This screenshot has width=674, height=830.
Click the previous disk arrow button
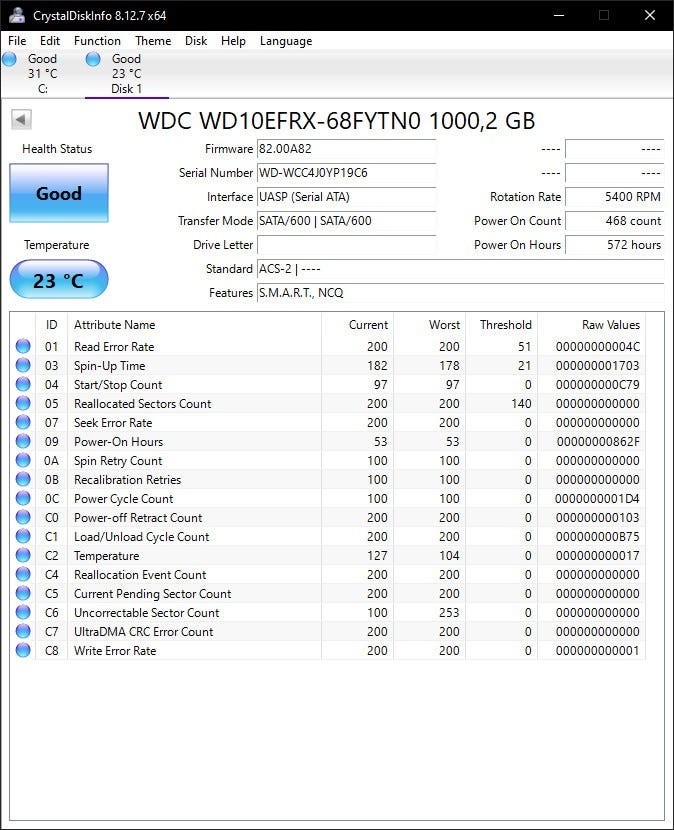tap(22, 119)
